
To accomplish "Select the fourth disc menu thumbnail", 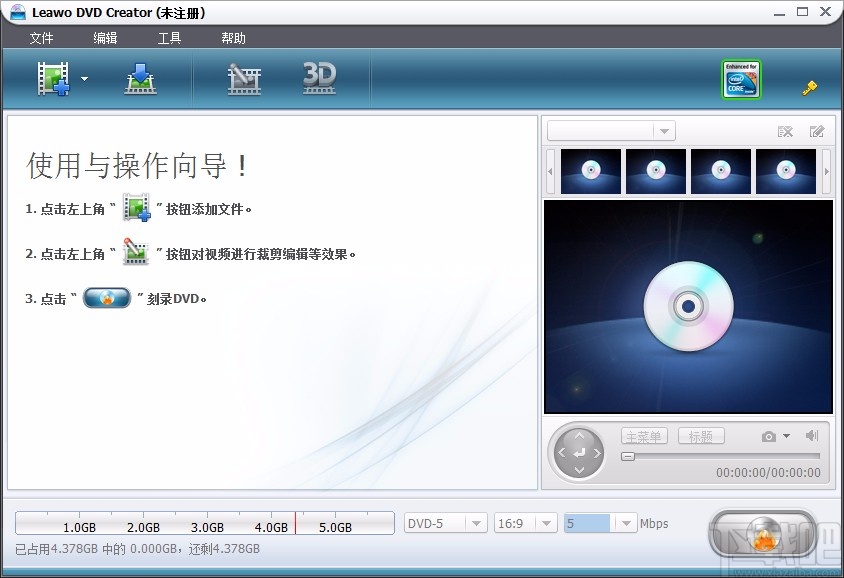I will [786, 171].
